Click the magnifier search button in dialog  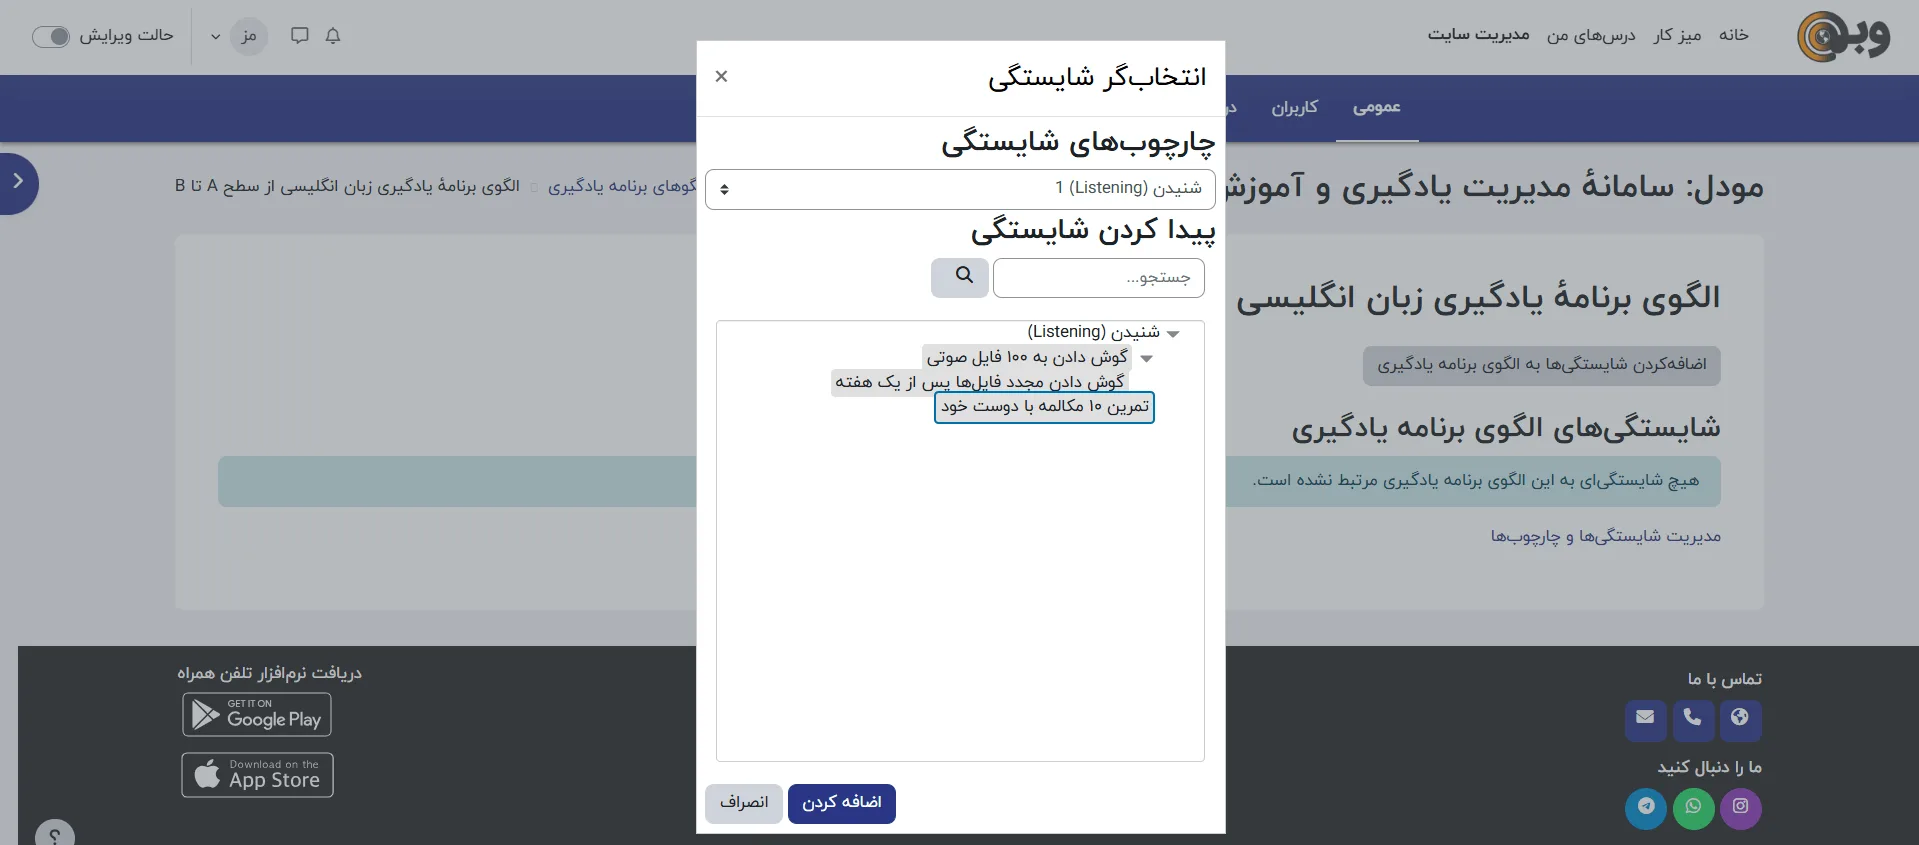[x=961, y=277]
